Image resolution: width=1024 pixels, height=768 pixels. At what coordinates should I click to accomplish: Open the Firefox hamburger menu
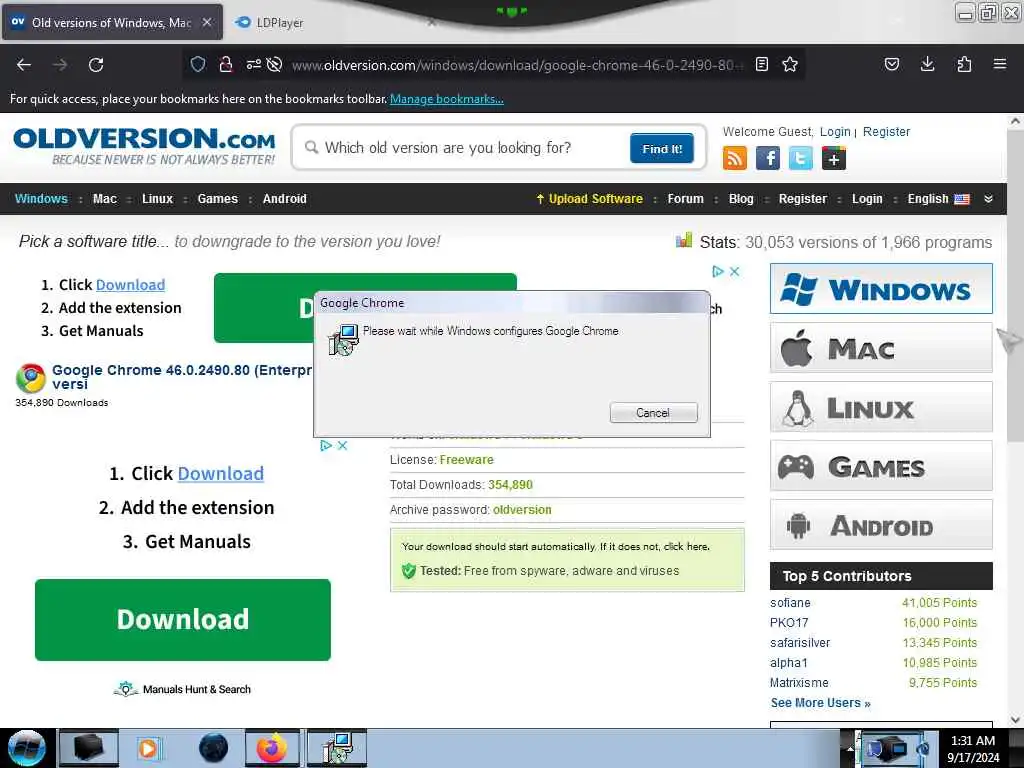click(x=1000, y=64)
